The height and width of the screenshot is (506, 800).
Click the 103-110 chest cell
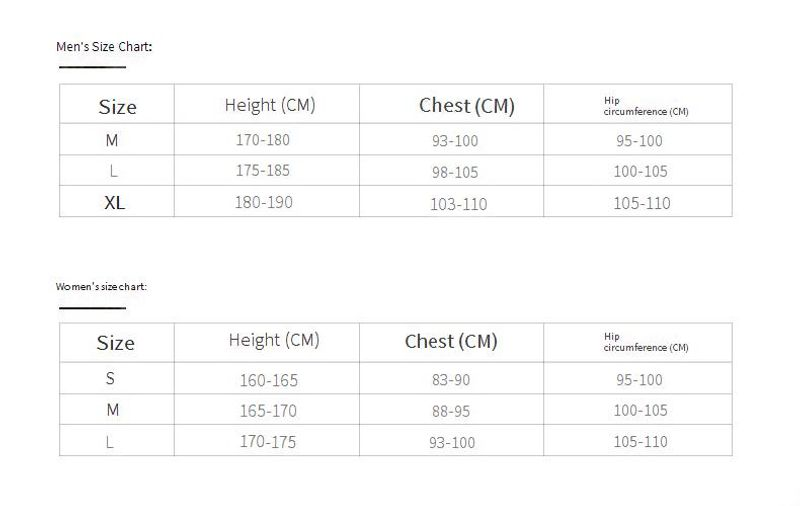pyautogui.click(x=458, y=204)
